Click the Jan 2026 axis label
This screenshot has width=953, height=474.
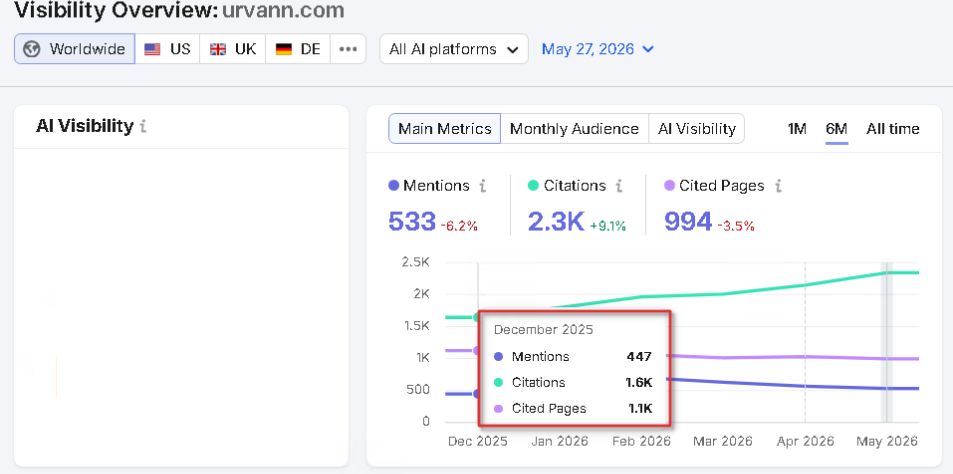(x=559, y=441)
